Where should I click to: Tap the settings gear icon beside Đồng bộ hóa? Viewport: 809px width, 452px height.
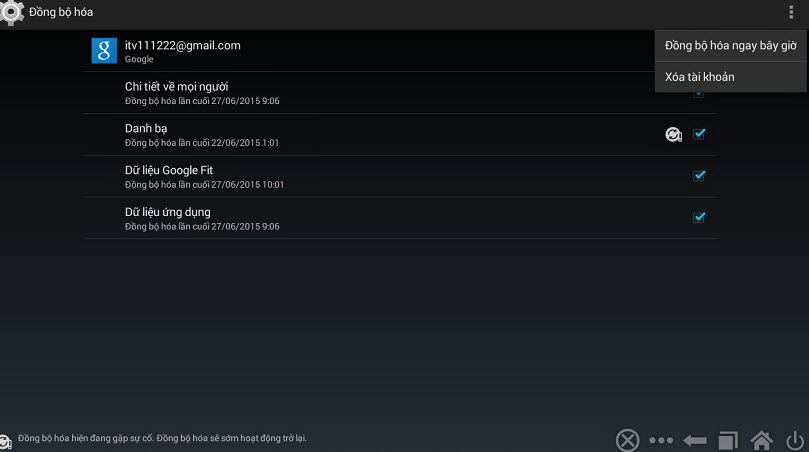[11, 11]
